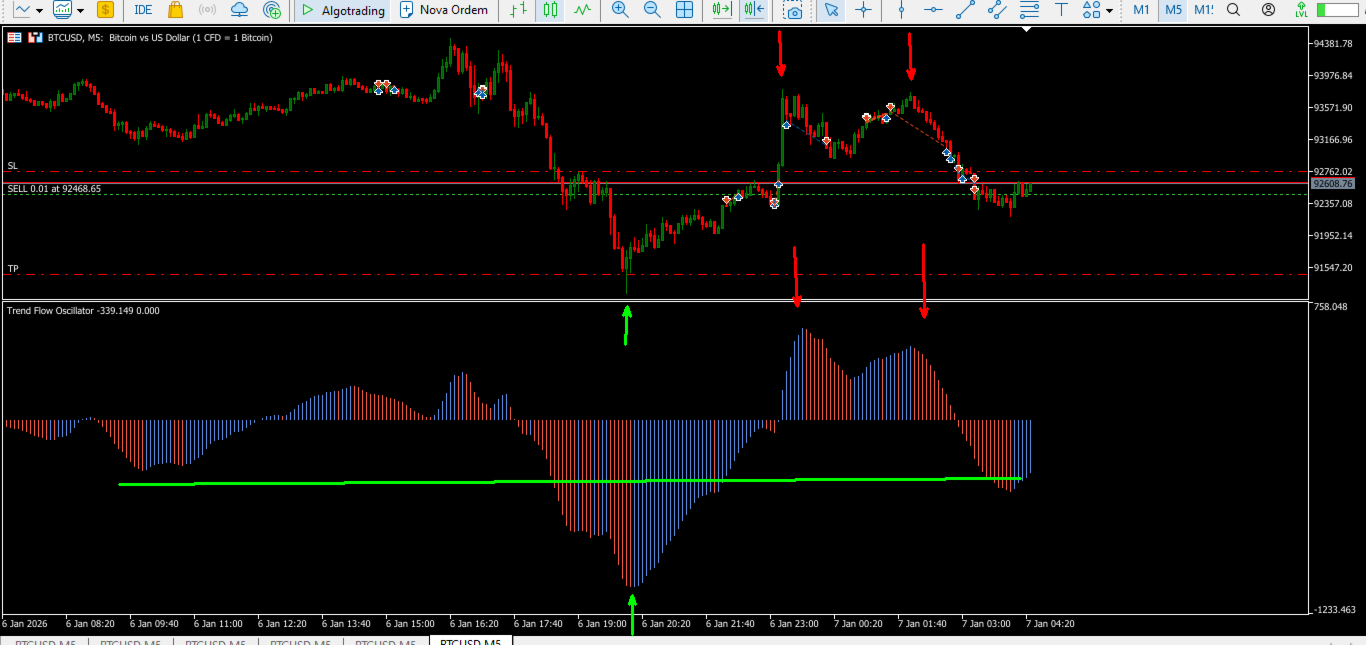Create a new order with Nova Ordem
1366x645 pixels.
444,10
